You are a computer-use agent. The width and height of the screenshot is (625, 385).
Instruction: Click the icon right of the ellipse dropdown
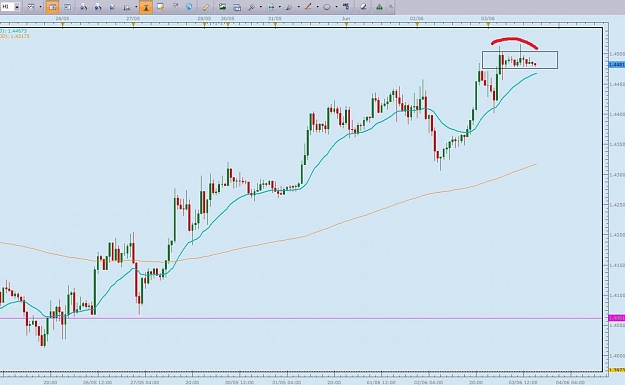(346, 7)
